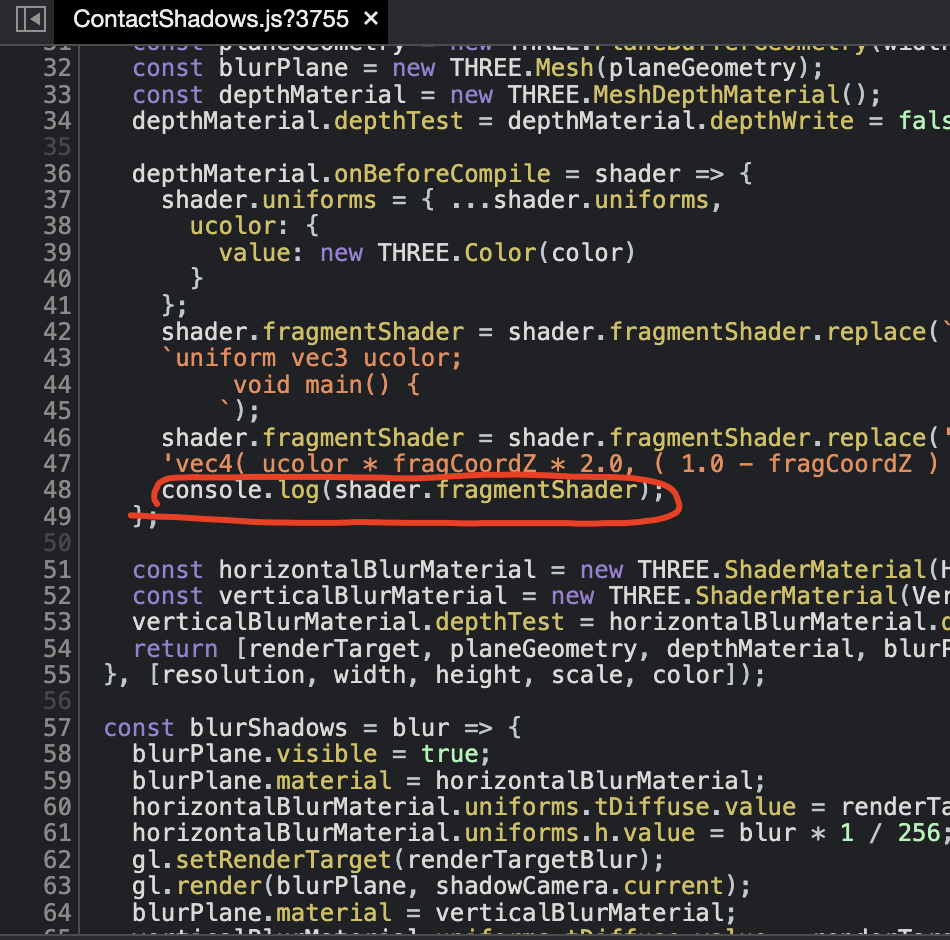Select the ContactShadows.js?3755 tab

click(211, 19)
